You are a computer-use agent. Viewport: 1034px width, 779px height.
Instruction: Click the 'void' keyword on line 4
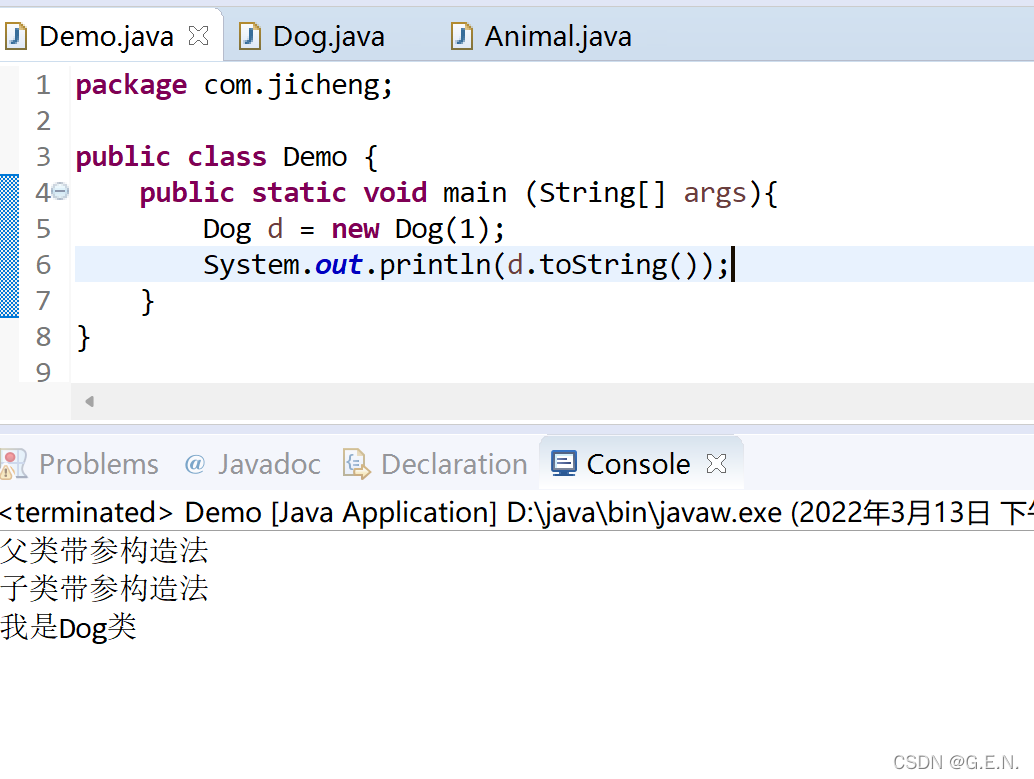tap(395, 193)
